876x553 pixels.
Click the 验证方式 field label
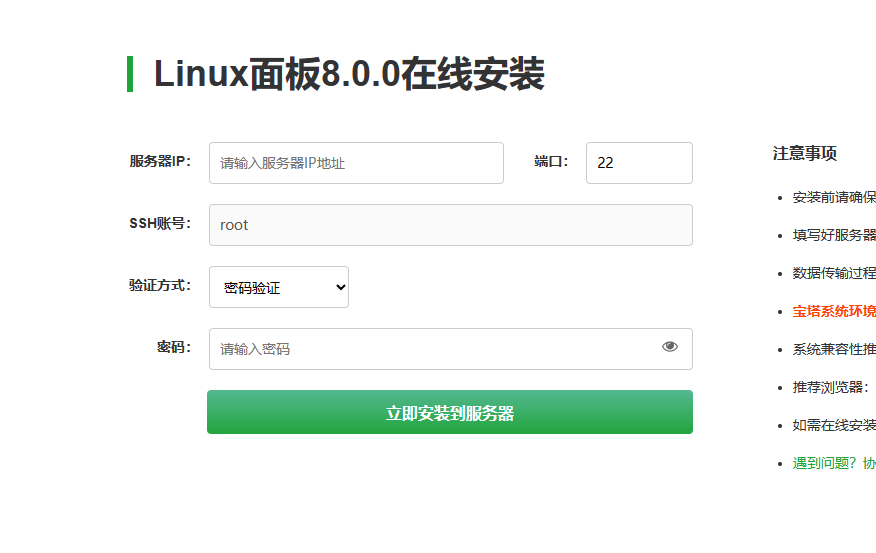pos(160,285)
